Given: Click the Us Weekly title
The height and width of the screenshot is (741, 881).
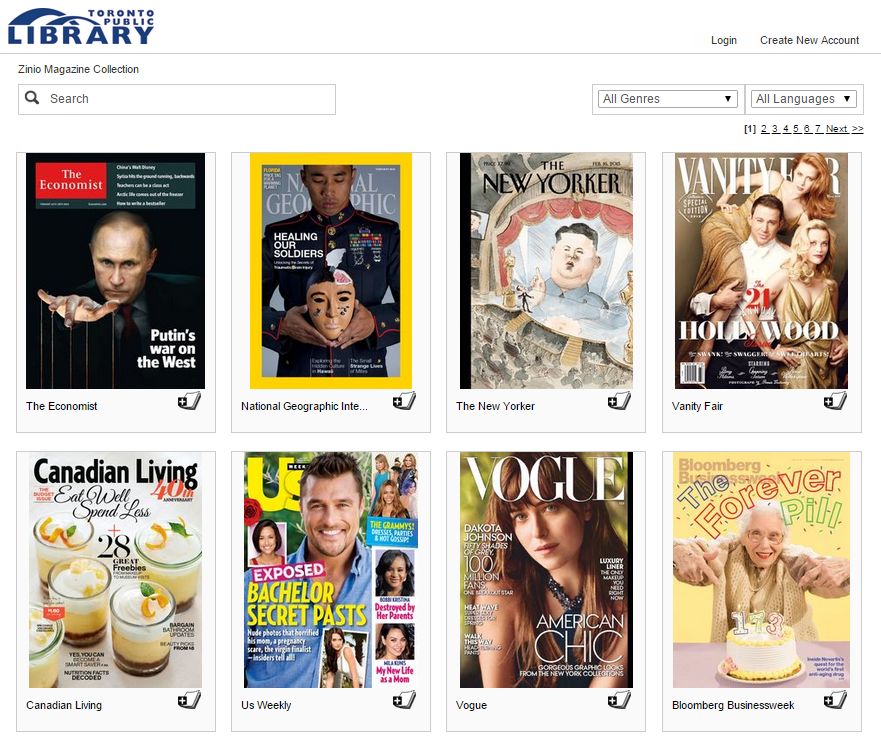Looking at the screenshot, I should point(266,705).
